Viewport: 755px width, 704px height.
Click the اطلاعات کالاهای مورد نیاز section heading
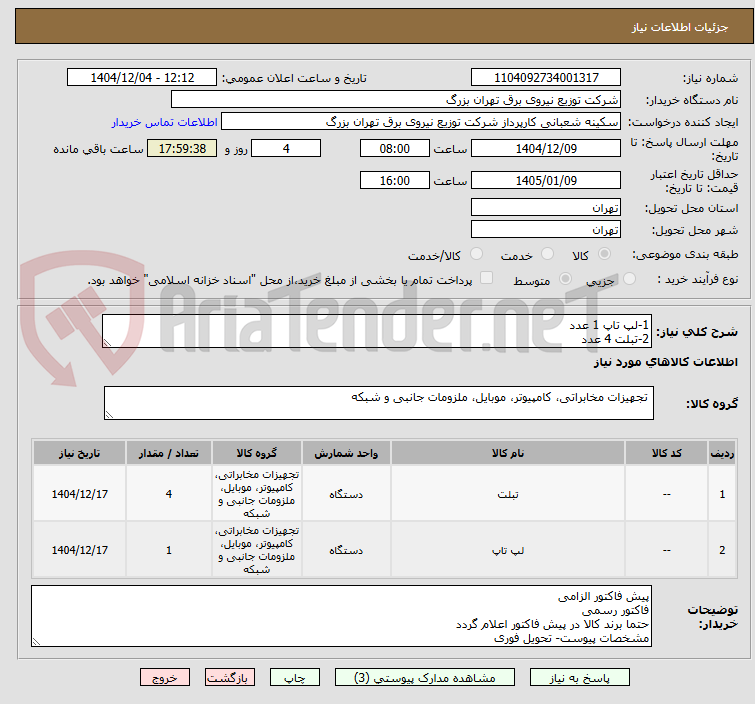click(x=665, y=362)
